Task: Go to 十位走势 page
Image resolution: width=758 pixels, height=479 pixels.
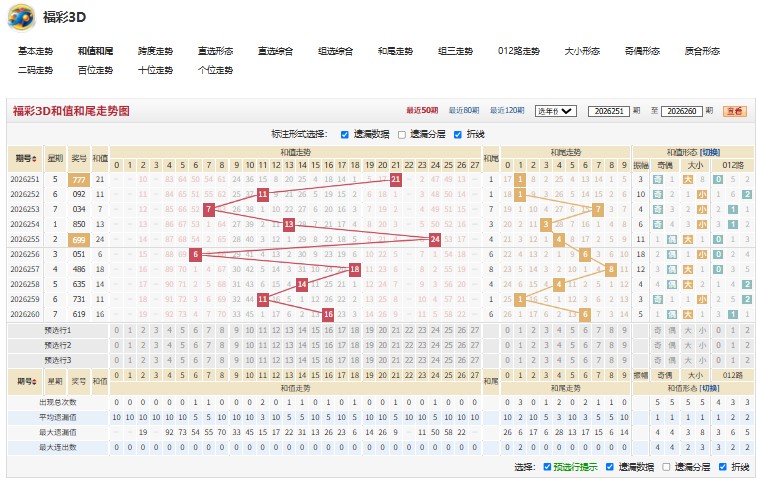Action: [x=155, y=70]
